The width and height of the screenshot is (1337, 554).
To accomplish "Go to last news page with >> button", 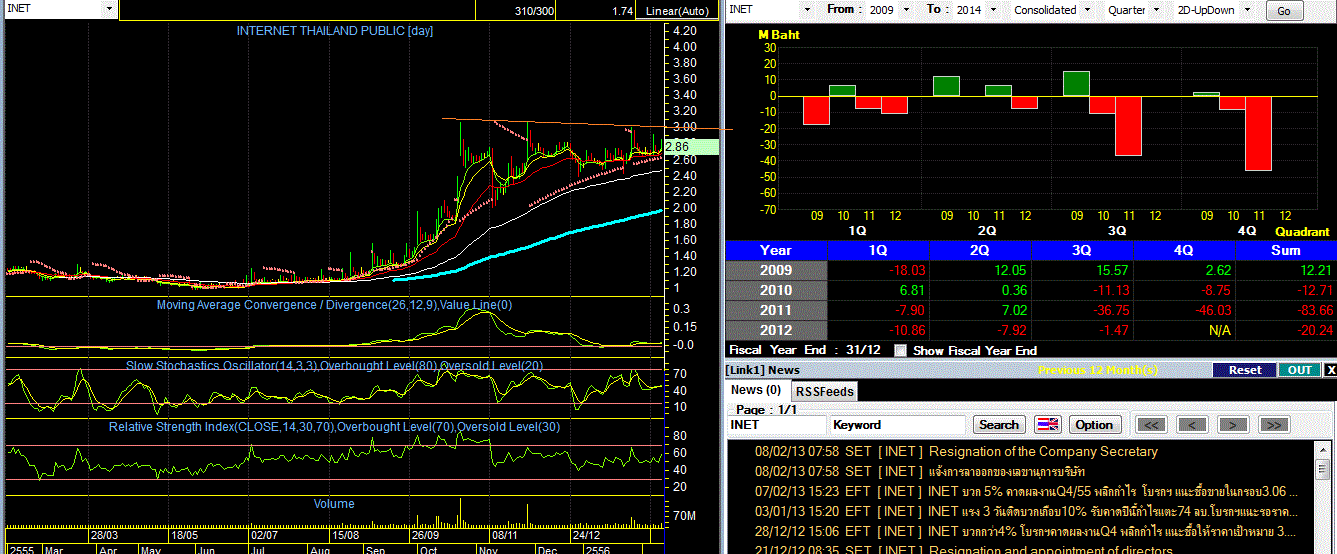I will tap(1273, 425).
